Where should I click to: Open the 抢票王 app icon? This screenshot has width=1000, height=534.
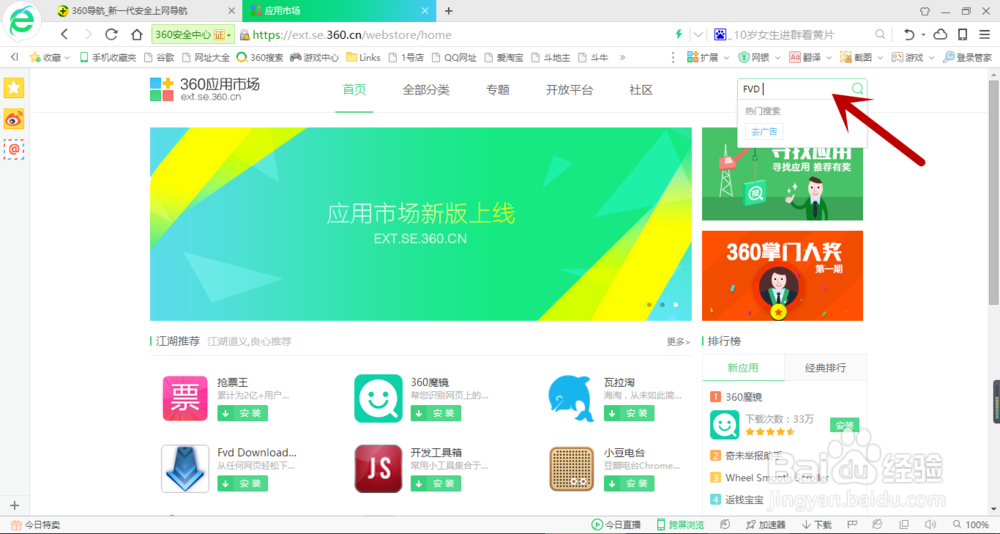click(x=185, y=398)
